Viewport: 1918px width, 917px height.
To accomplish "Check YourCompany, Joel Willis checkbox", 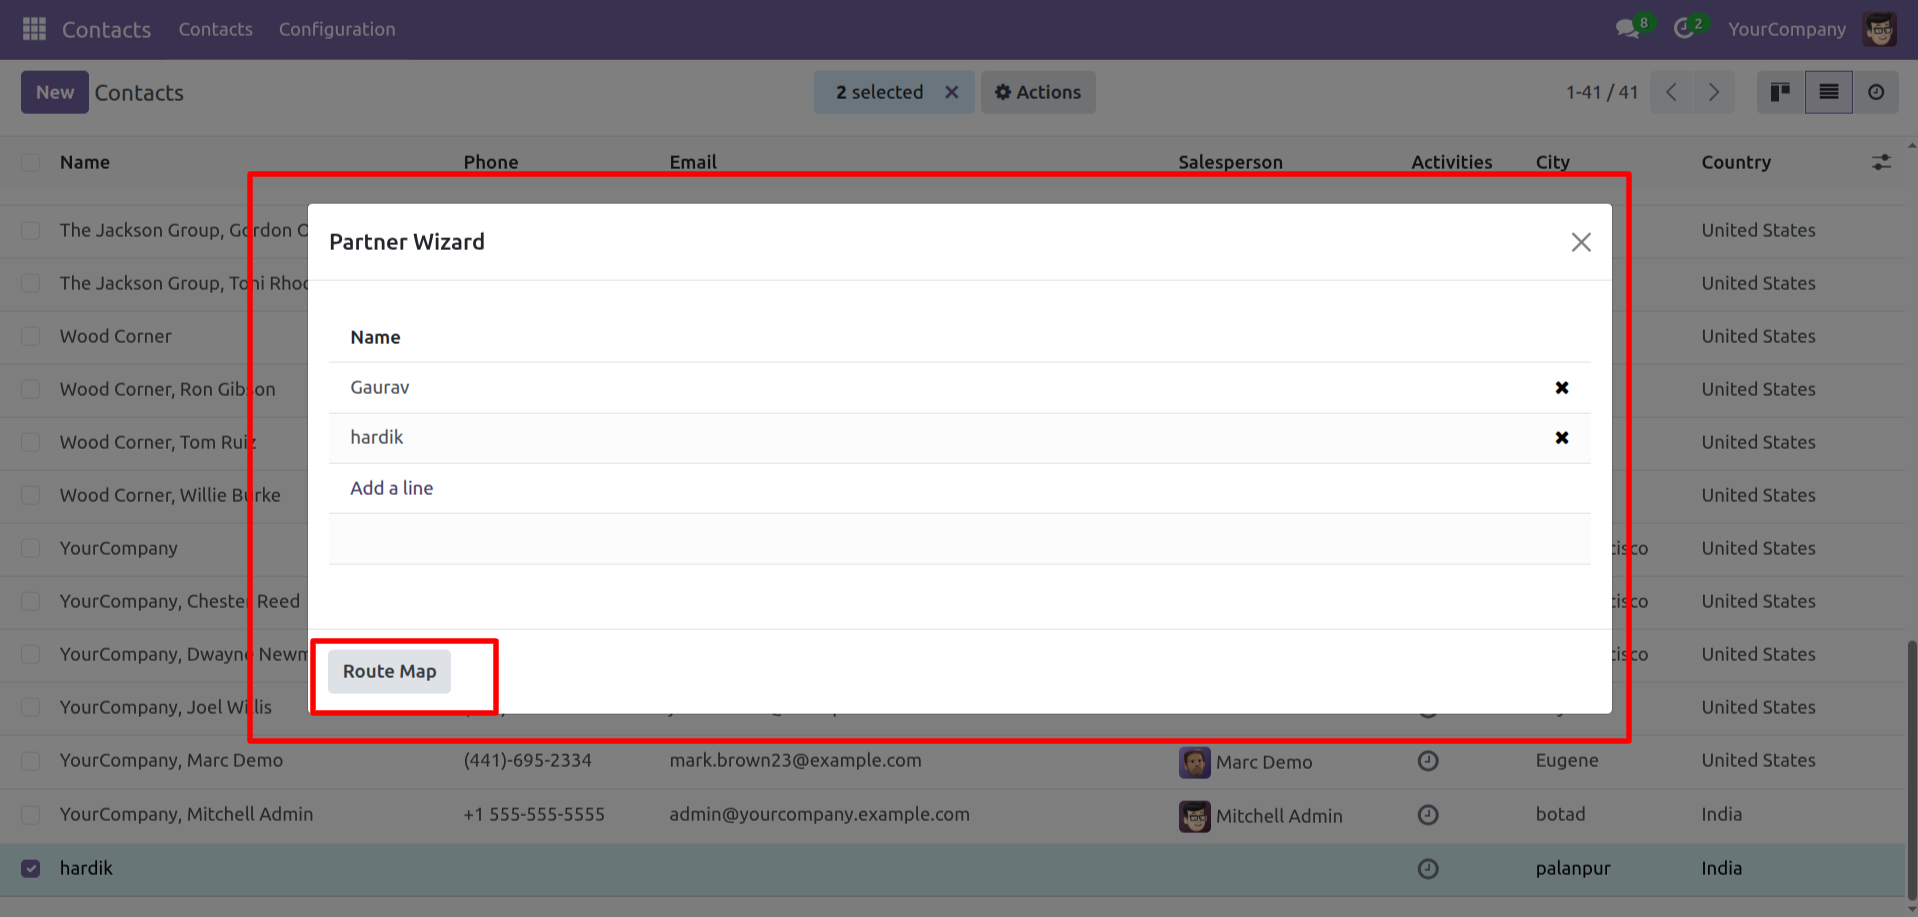I will pos(31,707).
